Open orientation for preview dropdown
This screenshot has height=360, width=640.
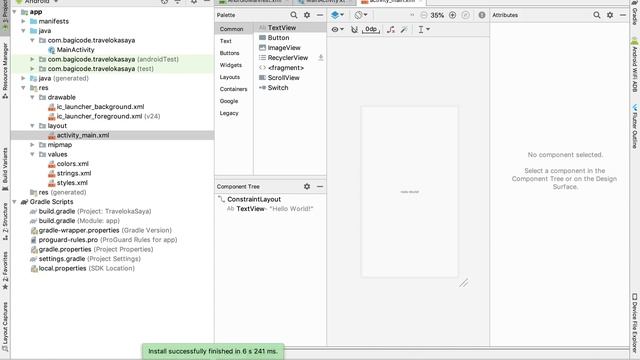[x=360, y=15]
